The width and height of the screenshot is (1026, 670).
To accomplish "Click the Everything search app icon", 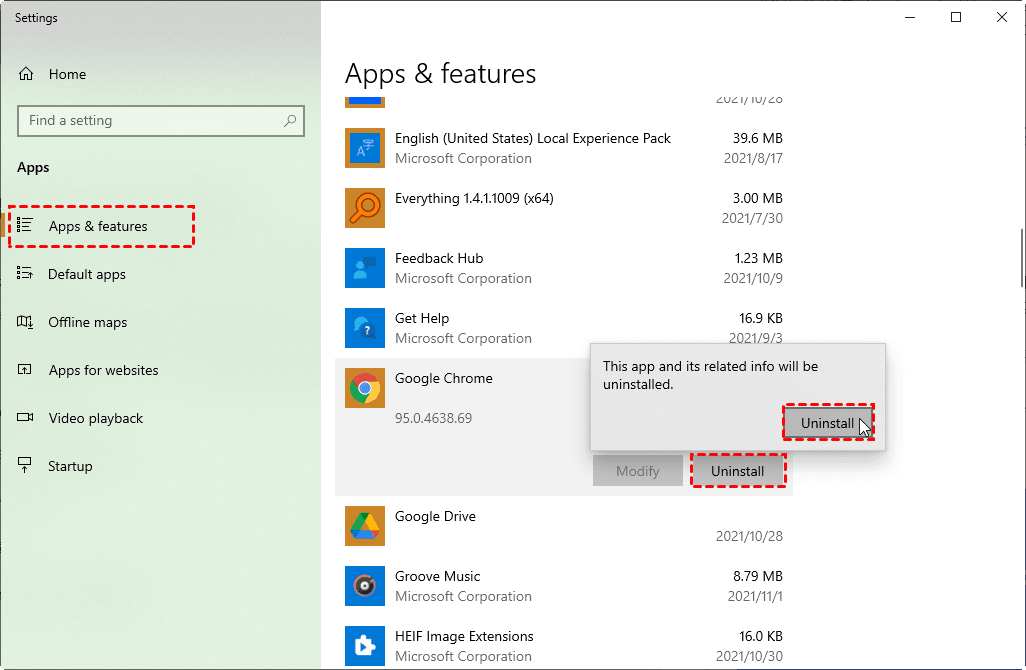I will (365, 208).
